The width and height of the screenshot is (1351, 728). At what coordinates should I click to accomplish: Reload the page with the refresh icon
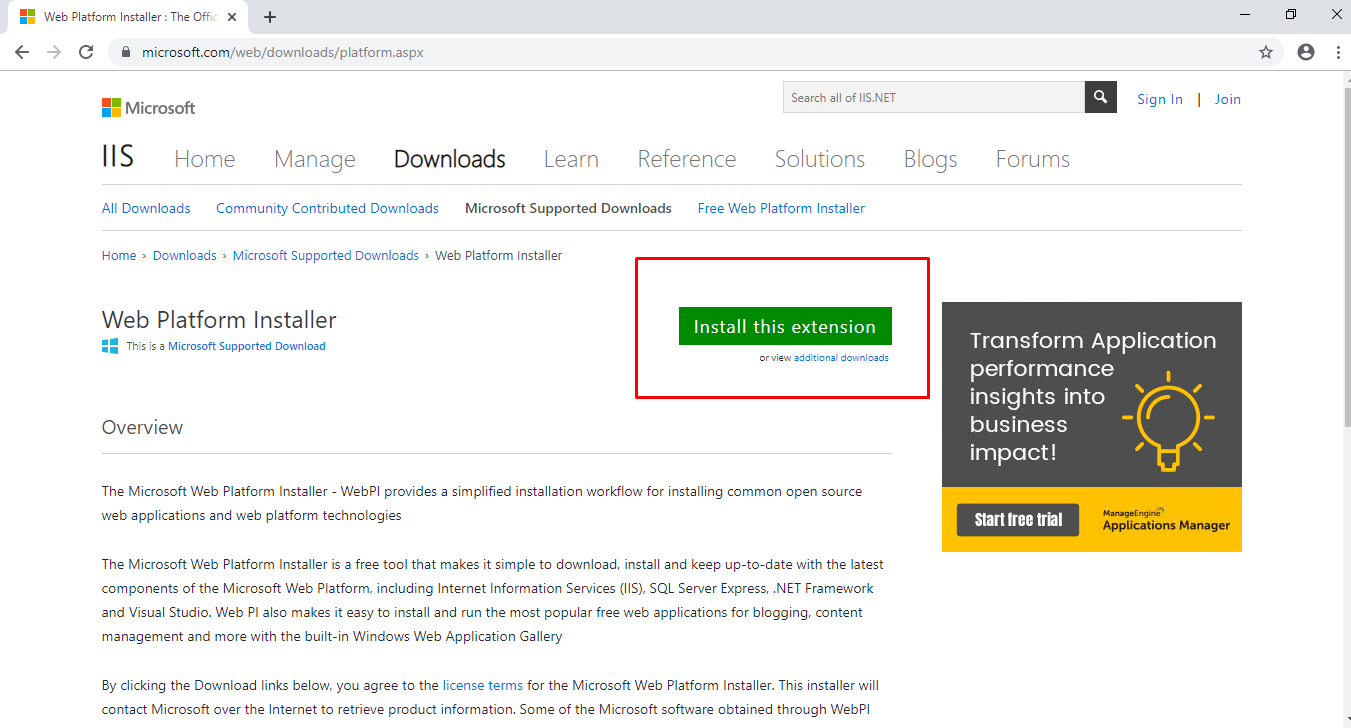point(86,52)
